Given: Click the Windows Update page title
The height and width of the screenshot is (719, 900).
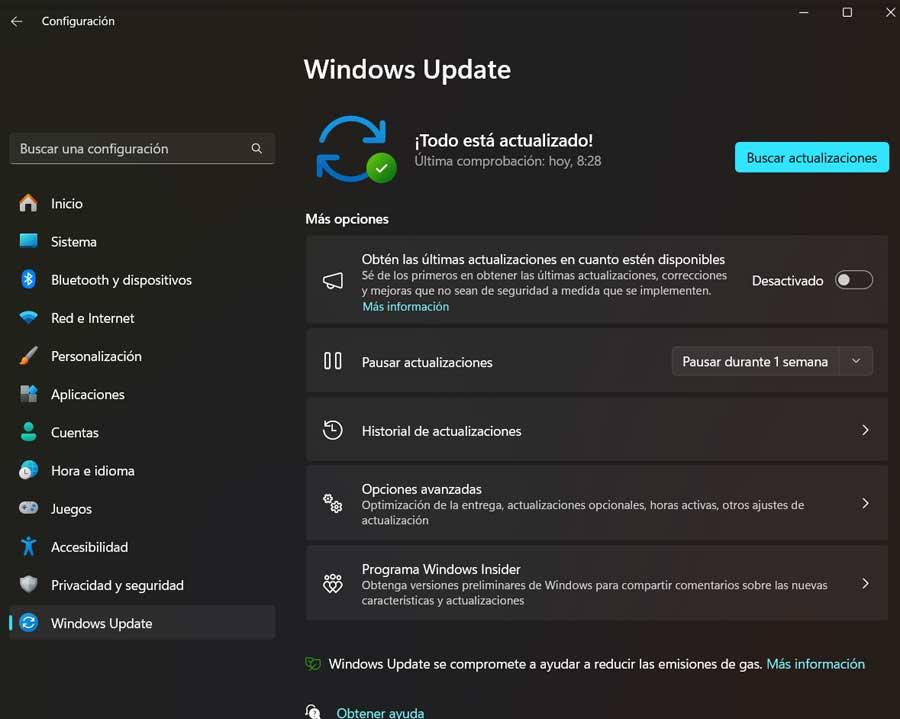Looking at the screenshot, I should click(x=407, y=69).
